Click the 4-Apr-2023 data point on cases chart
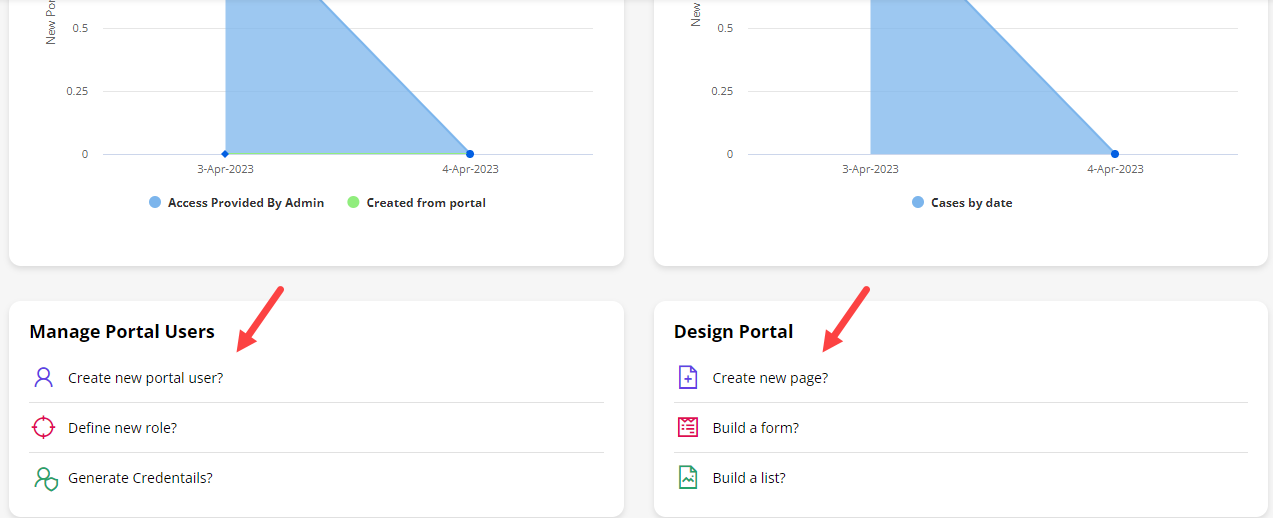 pyautogui.click(x=1115, y=154)
